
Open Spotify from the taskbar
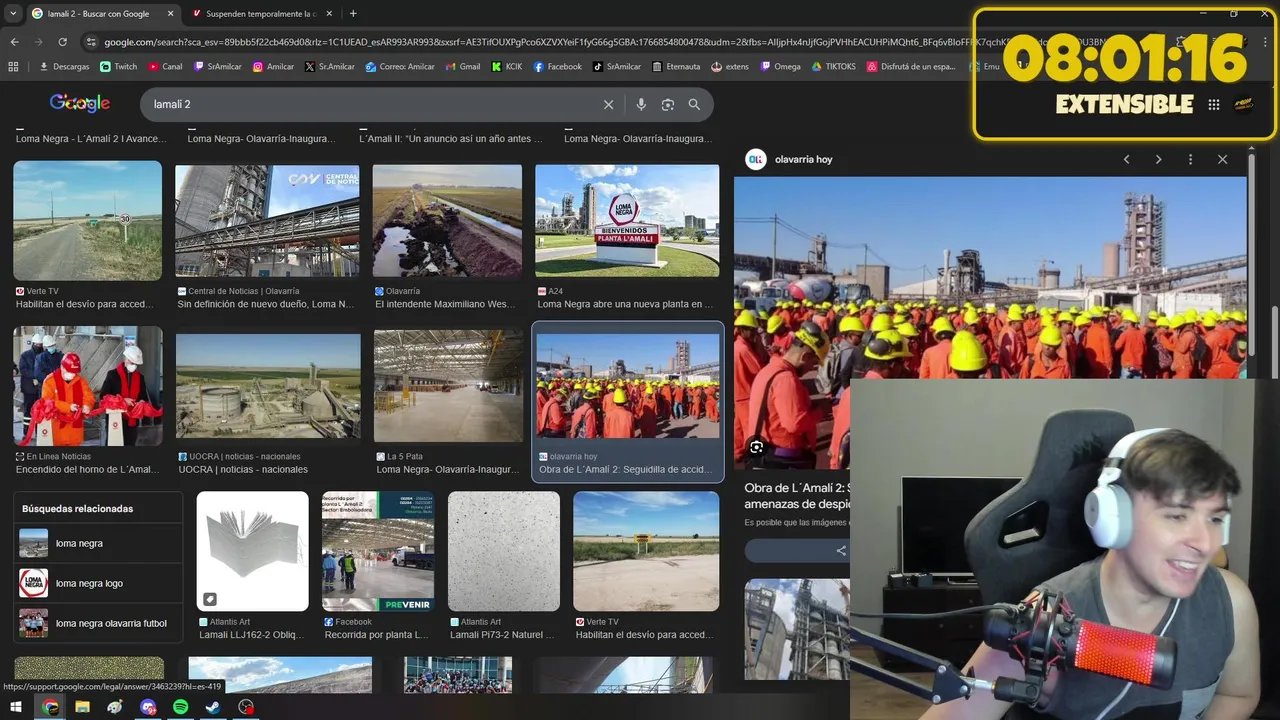click(180, 707)
